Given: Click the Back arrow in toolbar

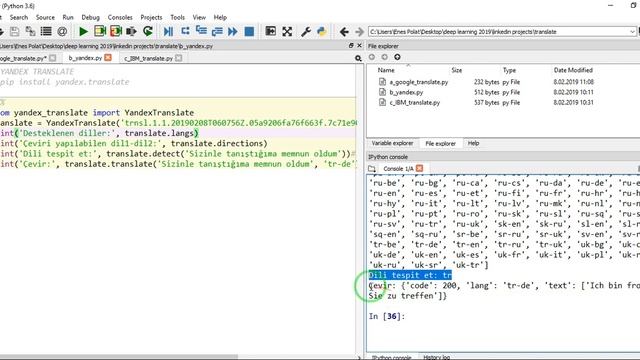Looking at the screenshot, I should [x=344, y=31].
